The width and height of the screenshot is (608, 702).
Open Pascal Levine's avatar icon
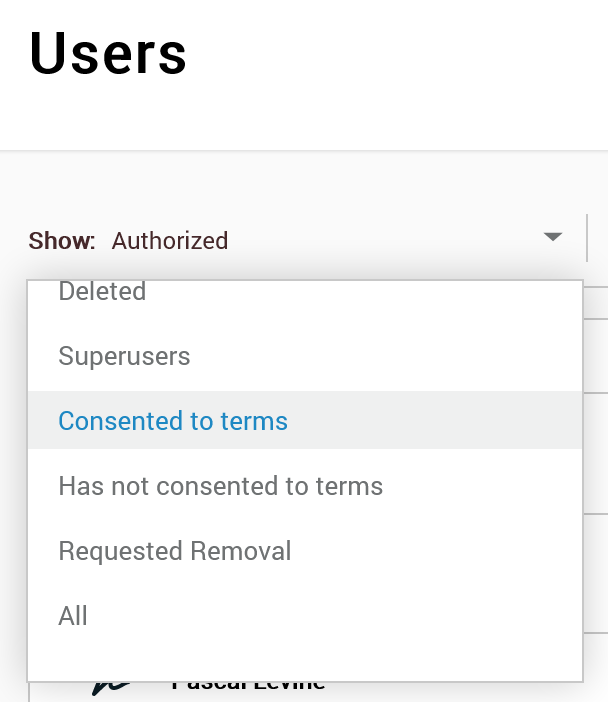pyautogui.click(x=112, y=689)
